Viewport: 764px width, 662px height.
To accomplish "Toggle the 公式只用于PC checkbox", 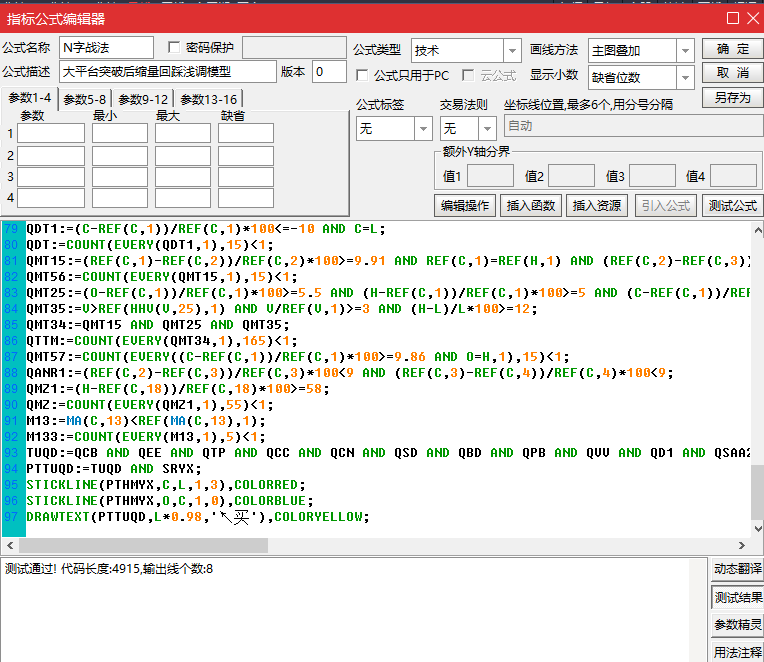I will coord(364,75).
